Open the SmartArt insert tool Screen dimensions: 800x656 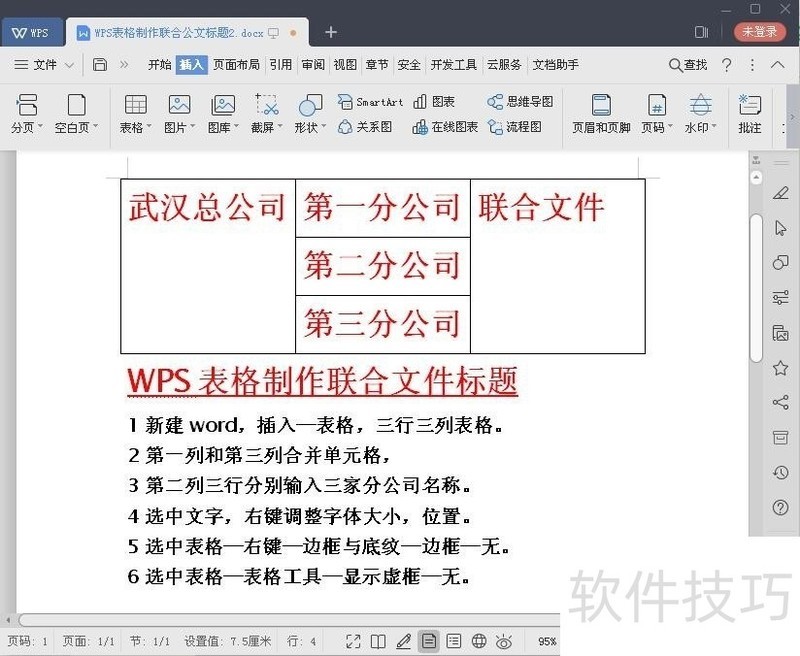tap(370, 102)
